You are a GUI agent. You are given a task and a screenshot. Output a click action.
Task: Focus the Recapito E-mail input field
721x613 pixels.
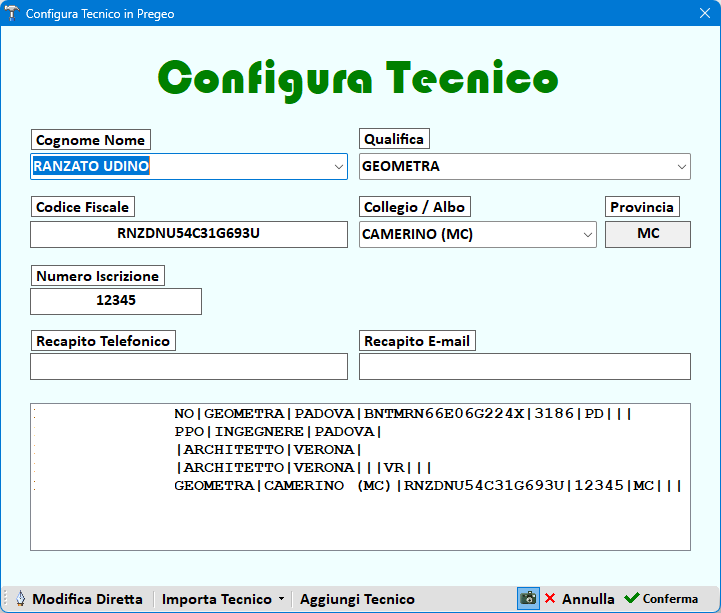point(525,367)
